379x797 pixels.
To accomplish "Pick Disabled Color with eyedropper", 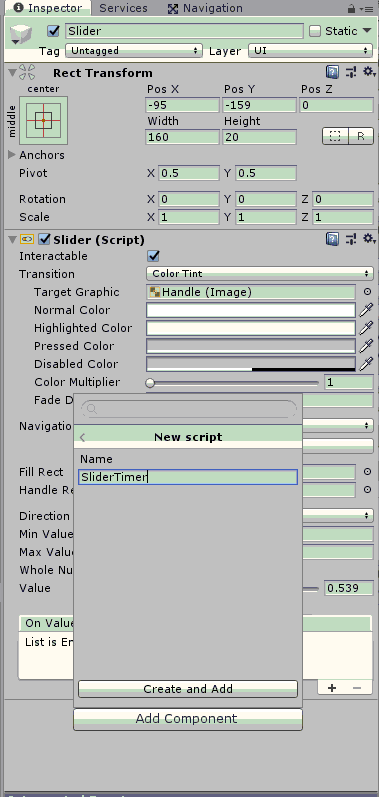I will coord(366,364).
